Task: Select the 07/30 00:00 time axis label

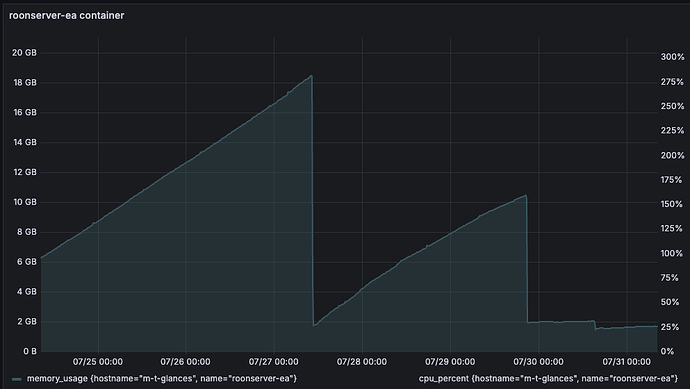Action: [x=538, y=362]
